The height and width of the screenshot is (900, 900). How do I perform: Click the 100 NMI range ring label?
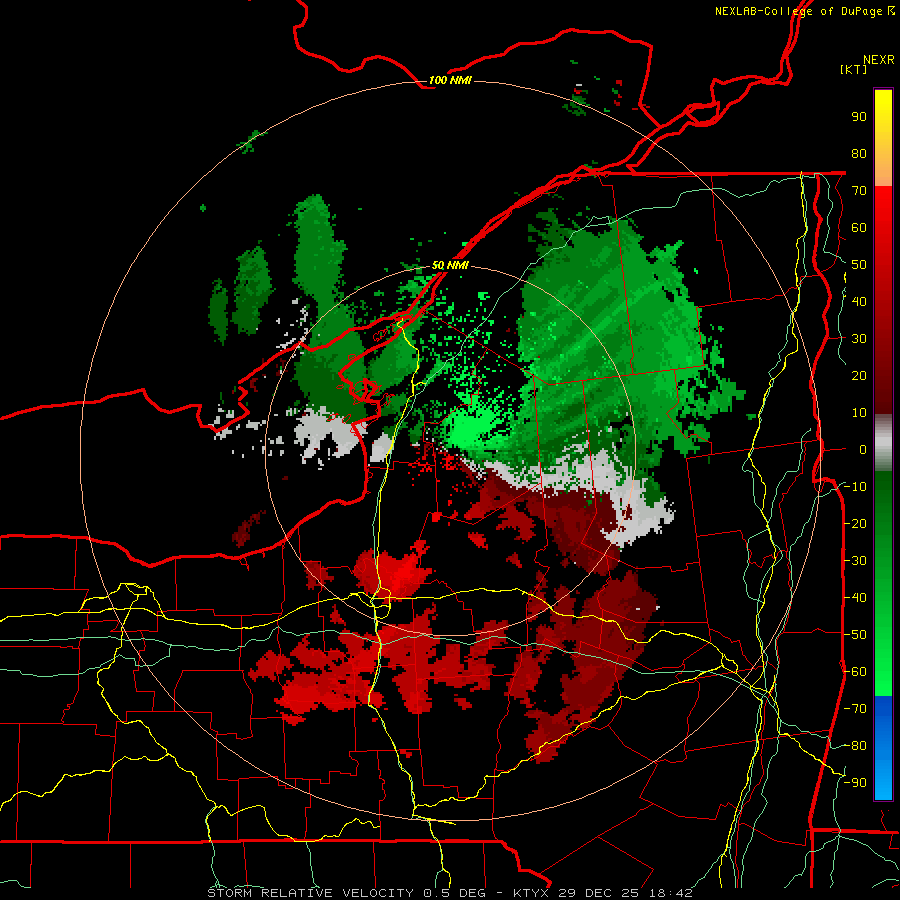click(x=450, y=80)
